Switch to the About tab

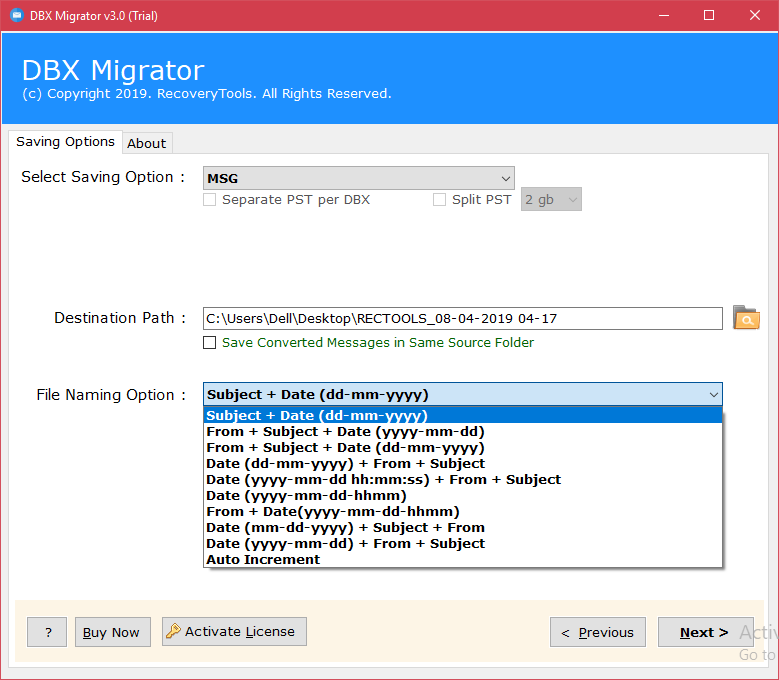tap(147, 143)
